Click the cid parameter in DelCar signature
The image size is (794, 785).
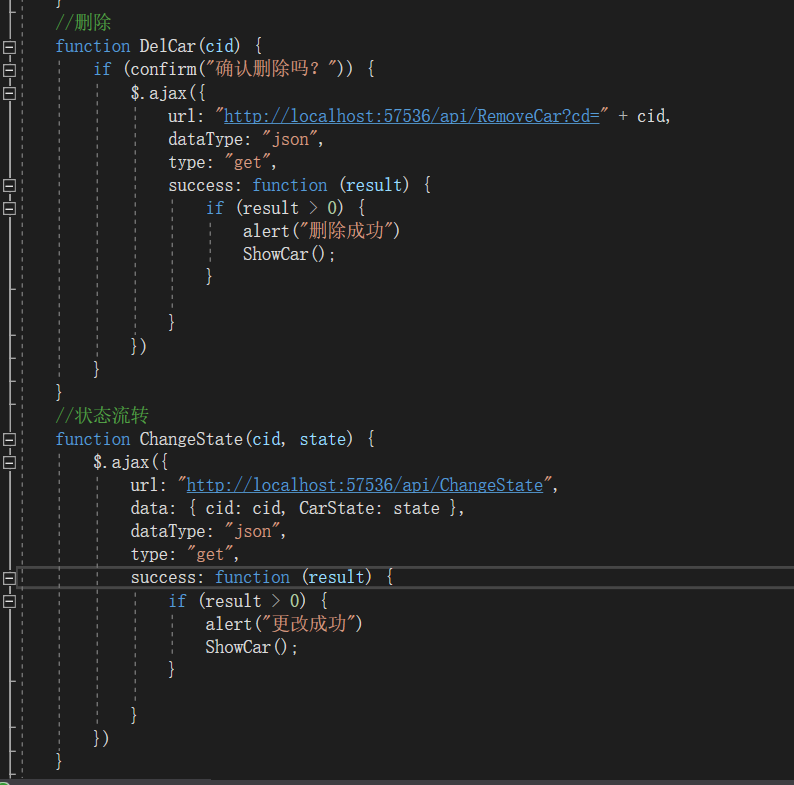219,46
